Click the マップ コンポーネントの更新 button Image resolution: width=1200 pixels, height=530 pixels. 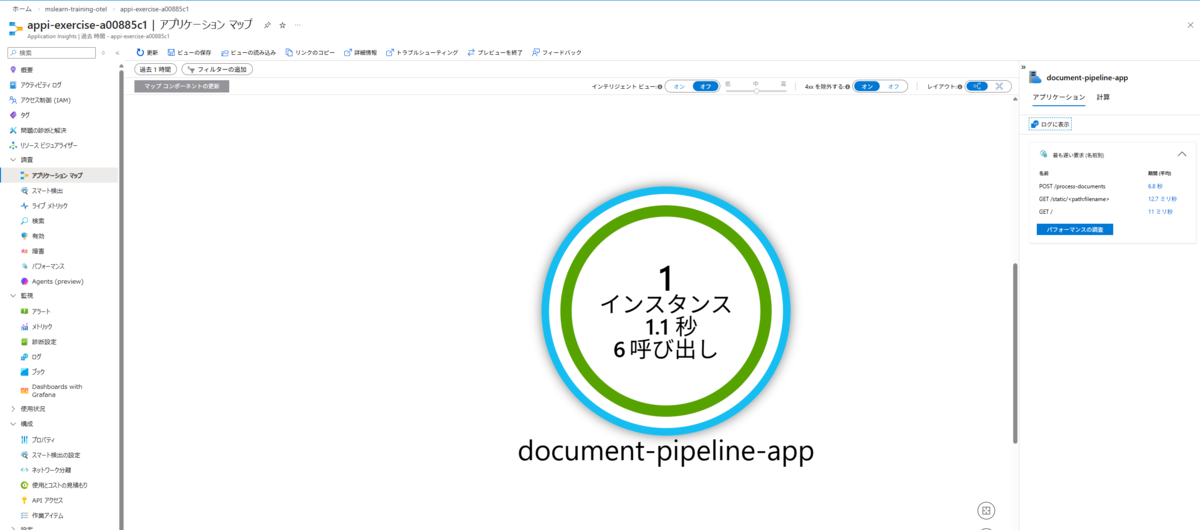(182, 86)
